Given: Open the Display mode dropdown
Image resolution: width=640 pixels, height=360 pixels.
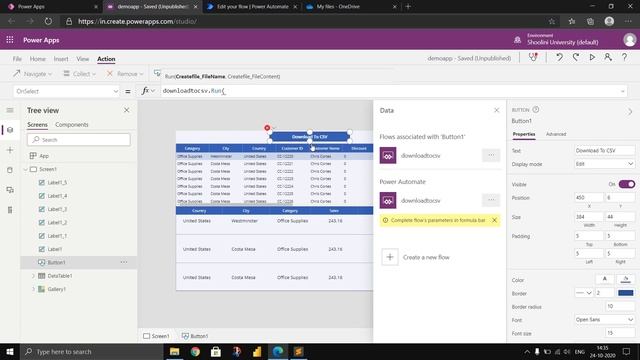Looking at the screenshot, I should [604, 164].
